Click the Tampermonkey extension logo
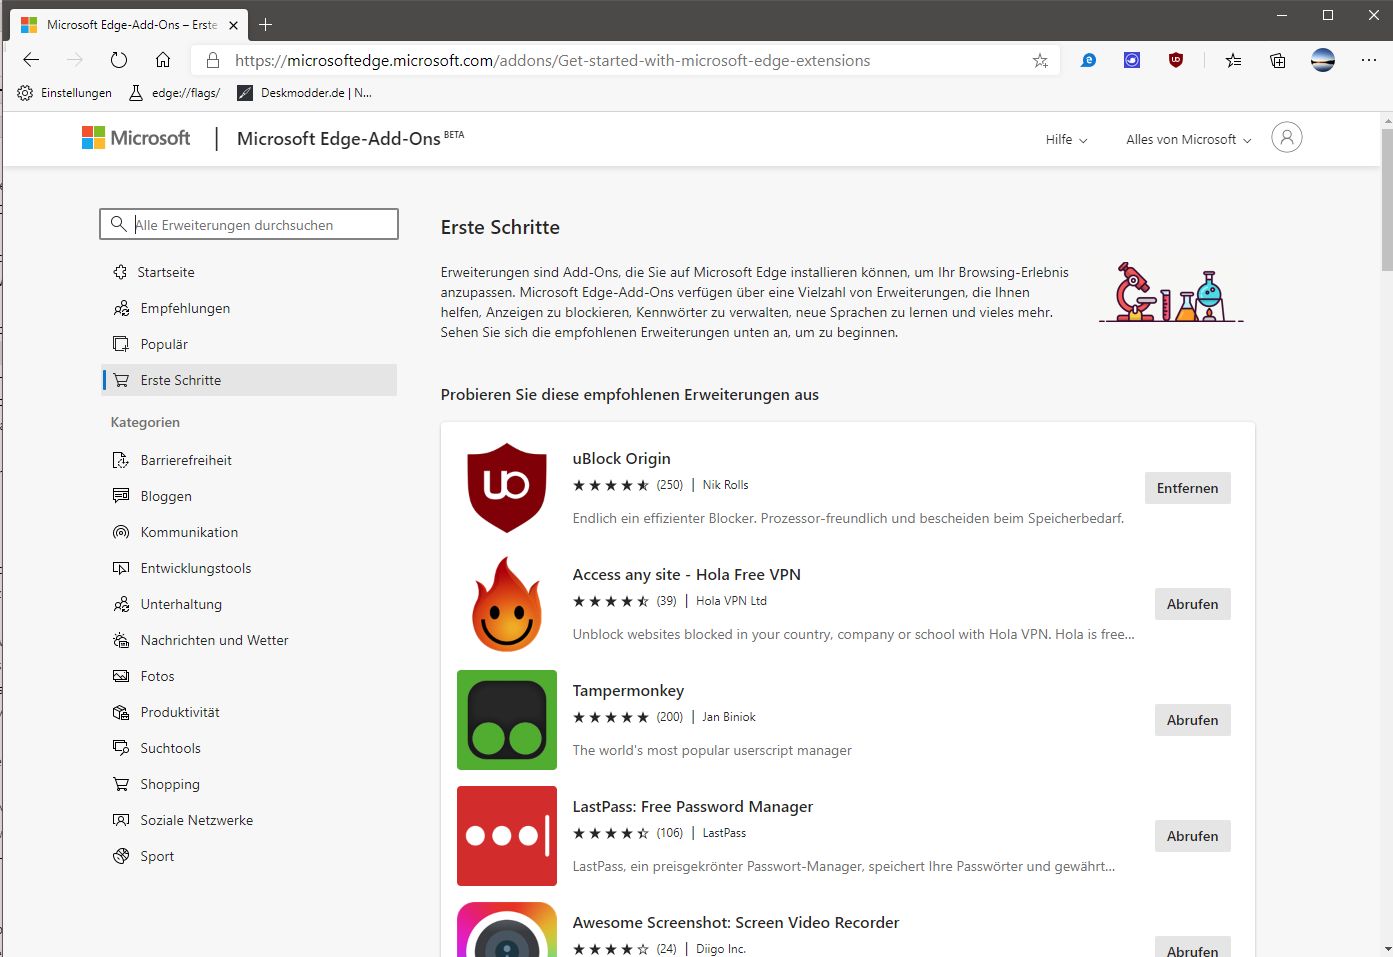This screenshot has height=957, width=1393. [x=507, y=720]
